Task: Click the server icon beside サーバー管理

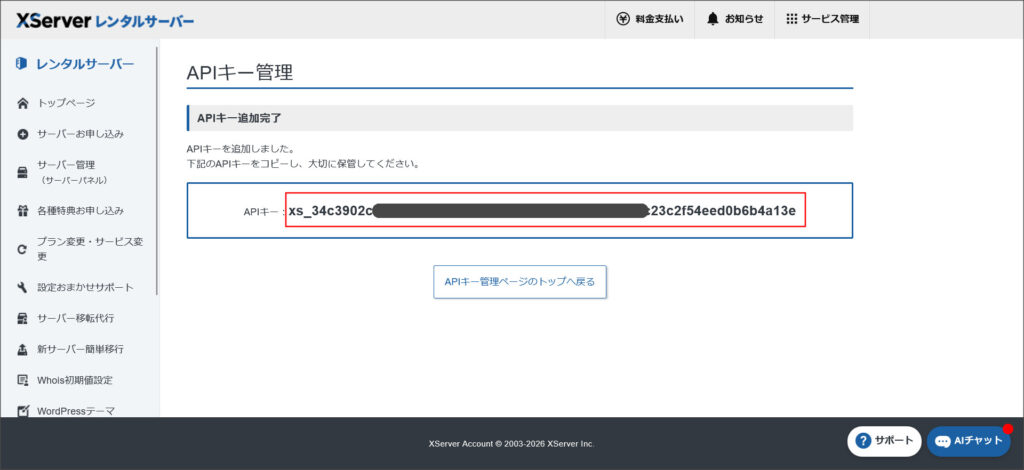Action: click(x=22, y=172)
